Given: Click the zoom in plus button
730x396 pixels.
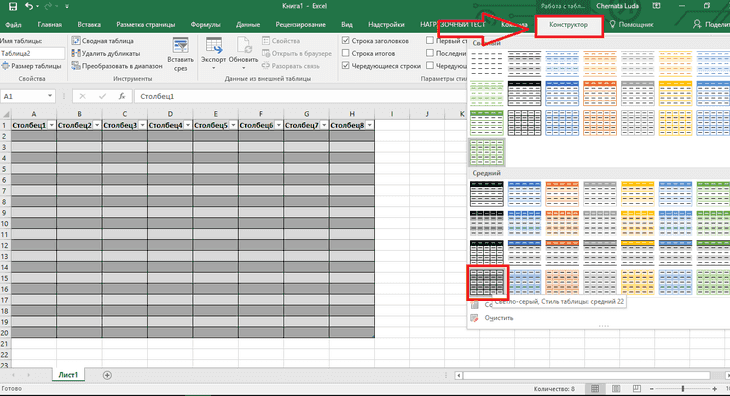Looking at the screenshot, I should tap(715, 389).
